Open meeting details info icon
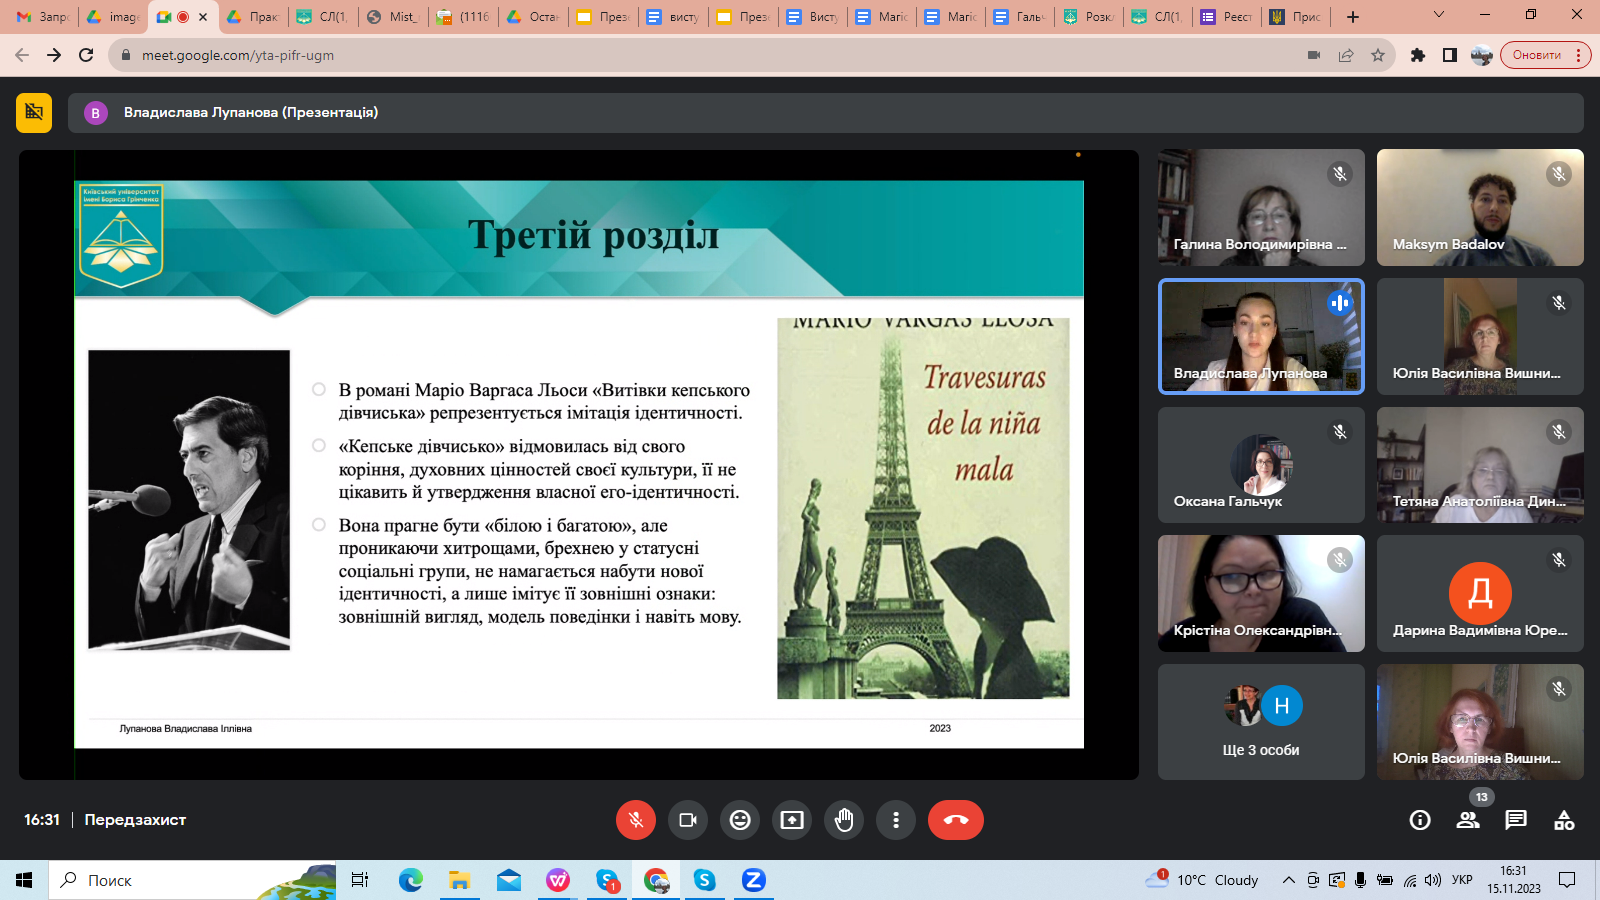 coord(1420,820)
